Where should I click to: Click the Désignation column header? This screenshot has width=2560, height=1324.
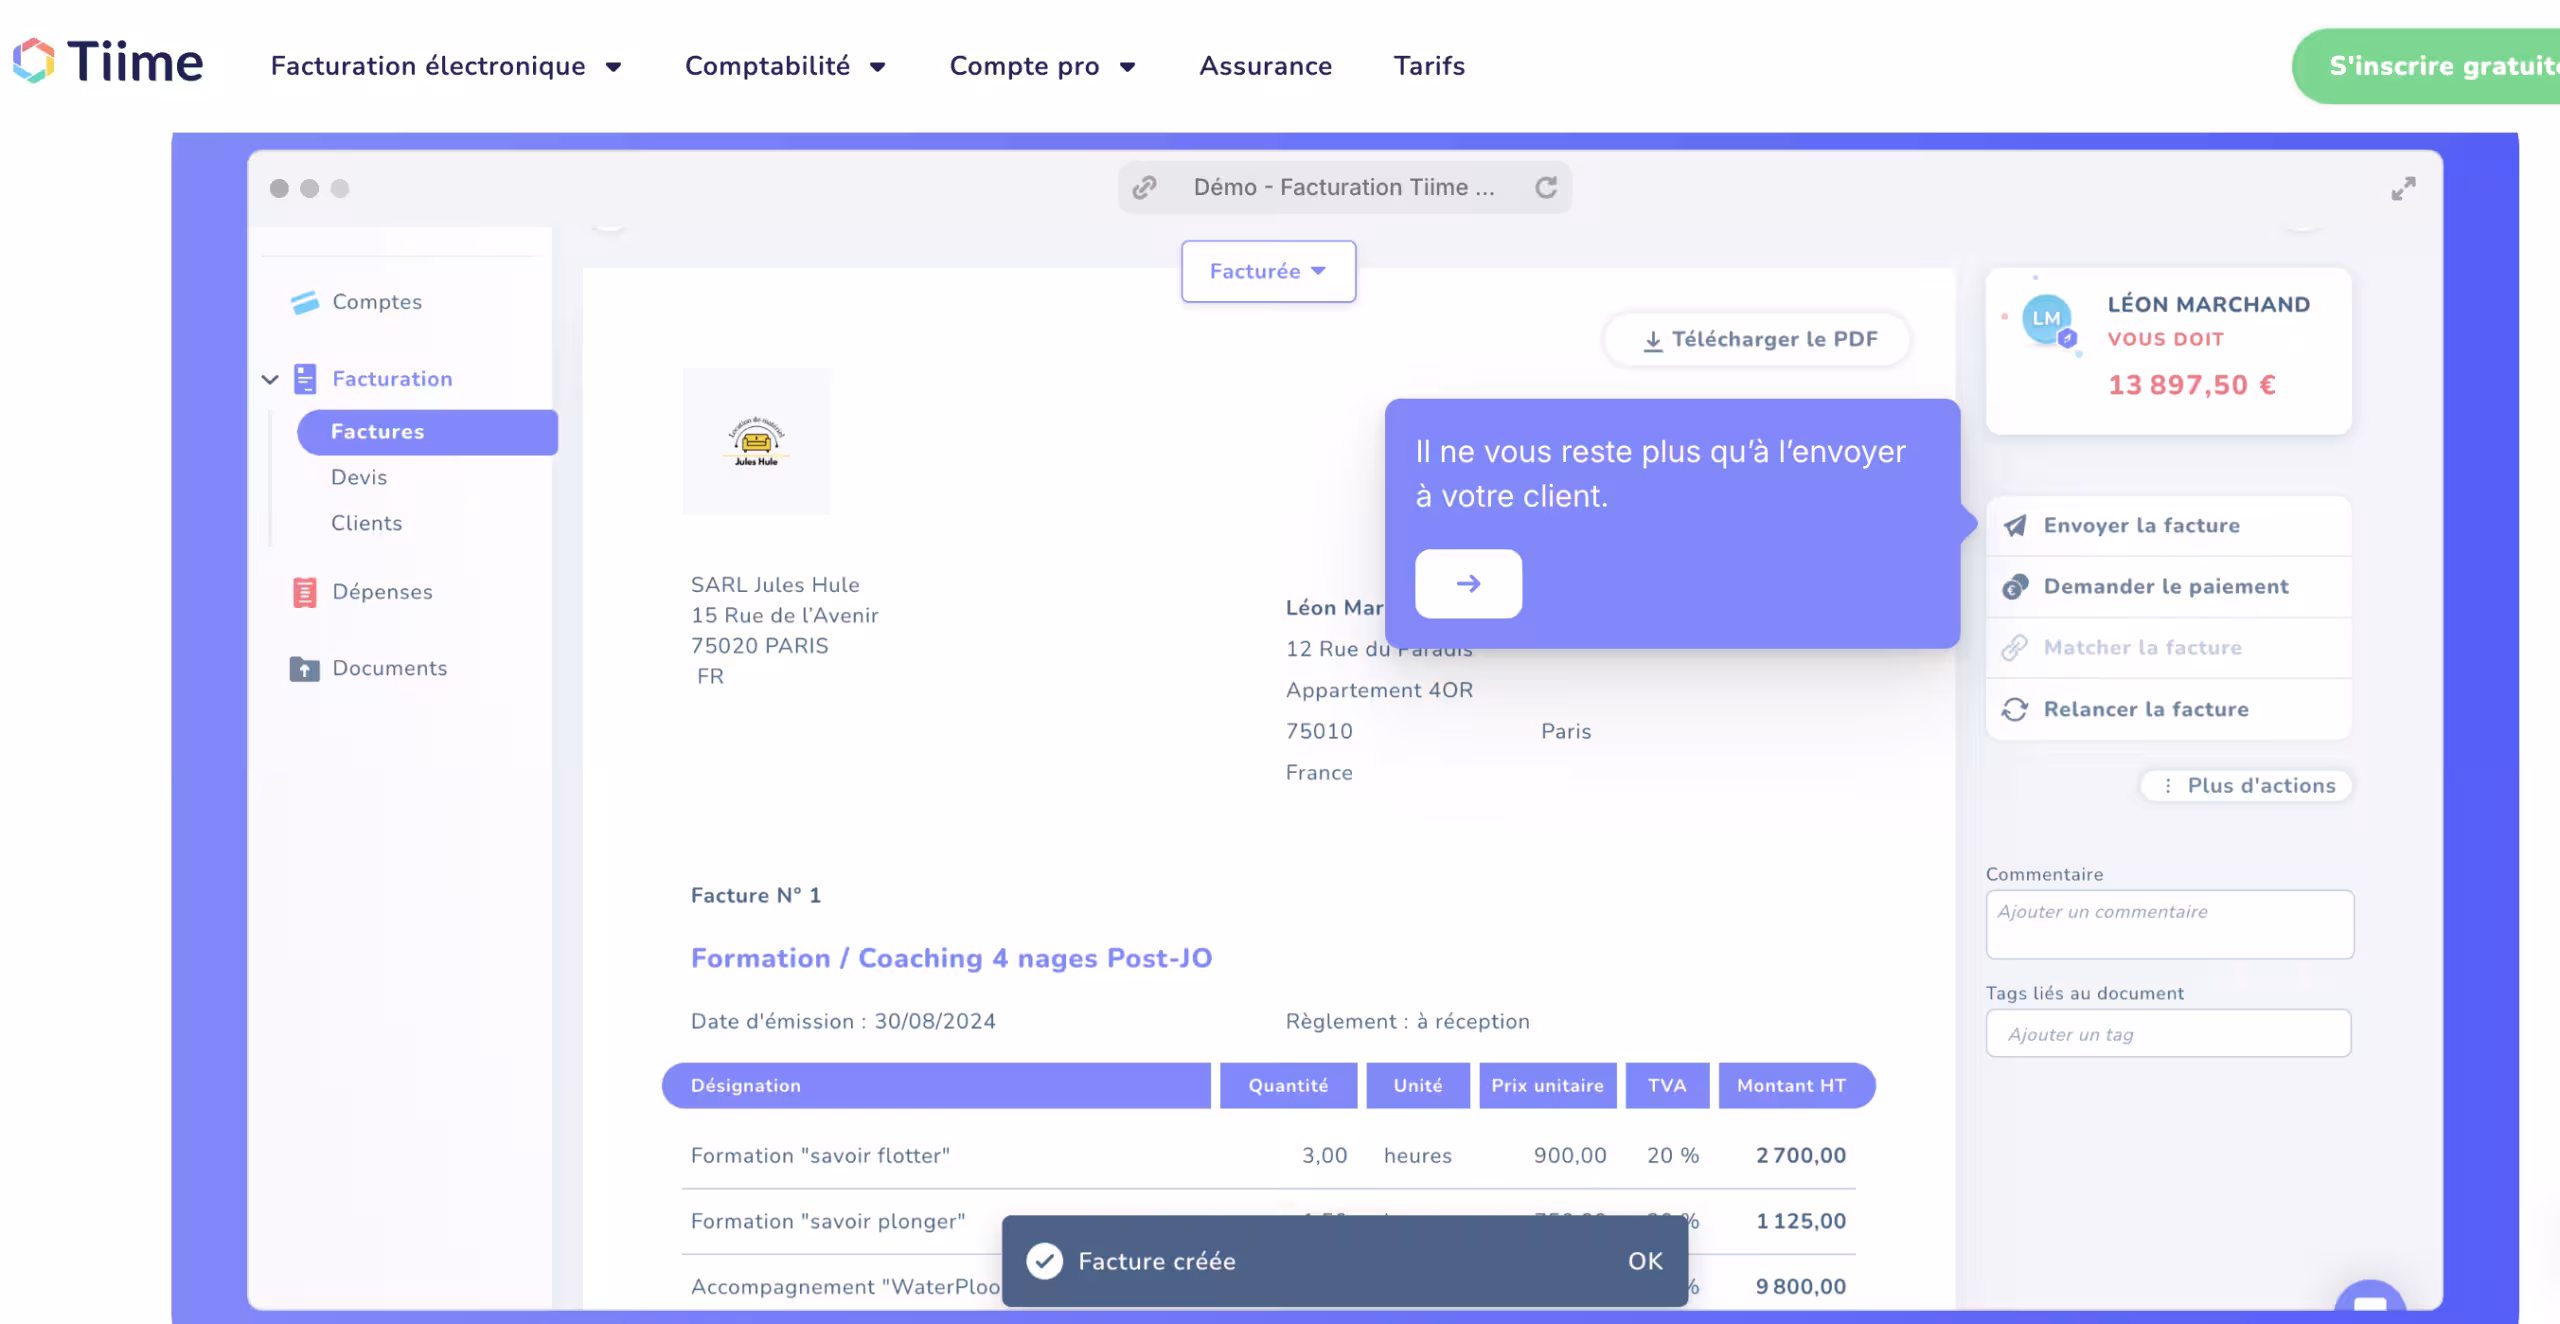[x=936, y=1086]
